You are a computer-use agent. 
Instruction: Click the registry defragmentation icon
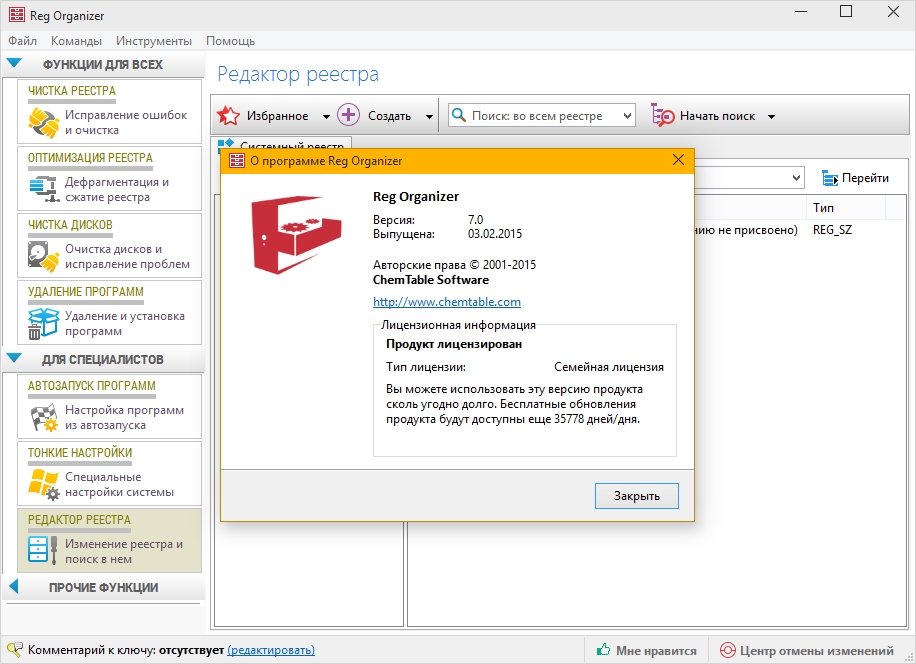(x=43, y=189)
